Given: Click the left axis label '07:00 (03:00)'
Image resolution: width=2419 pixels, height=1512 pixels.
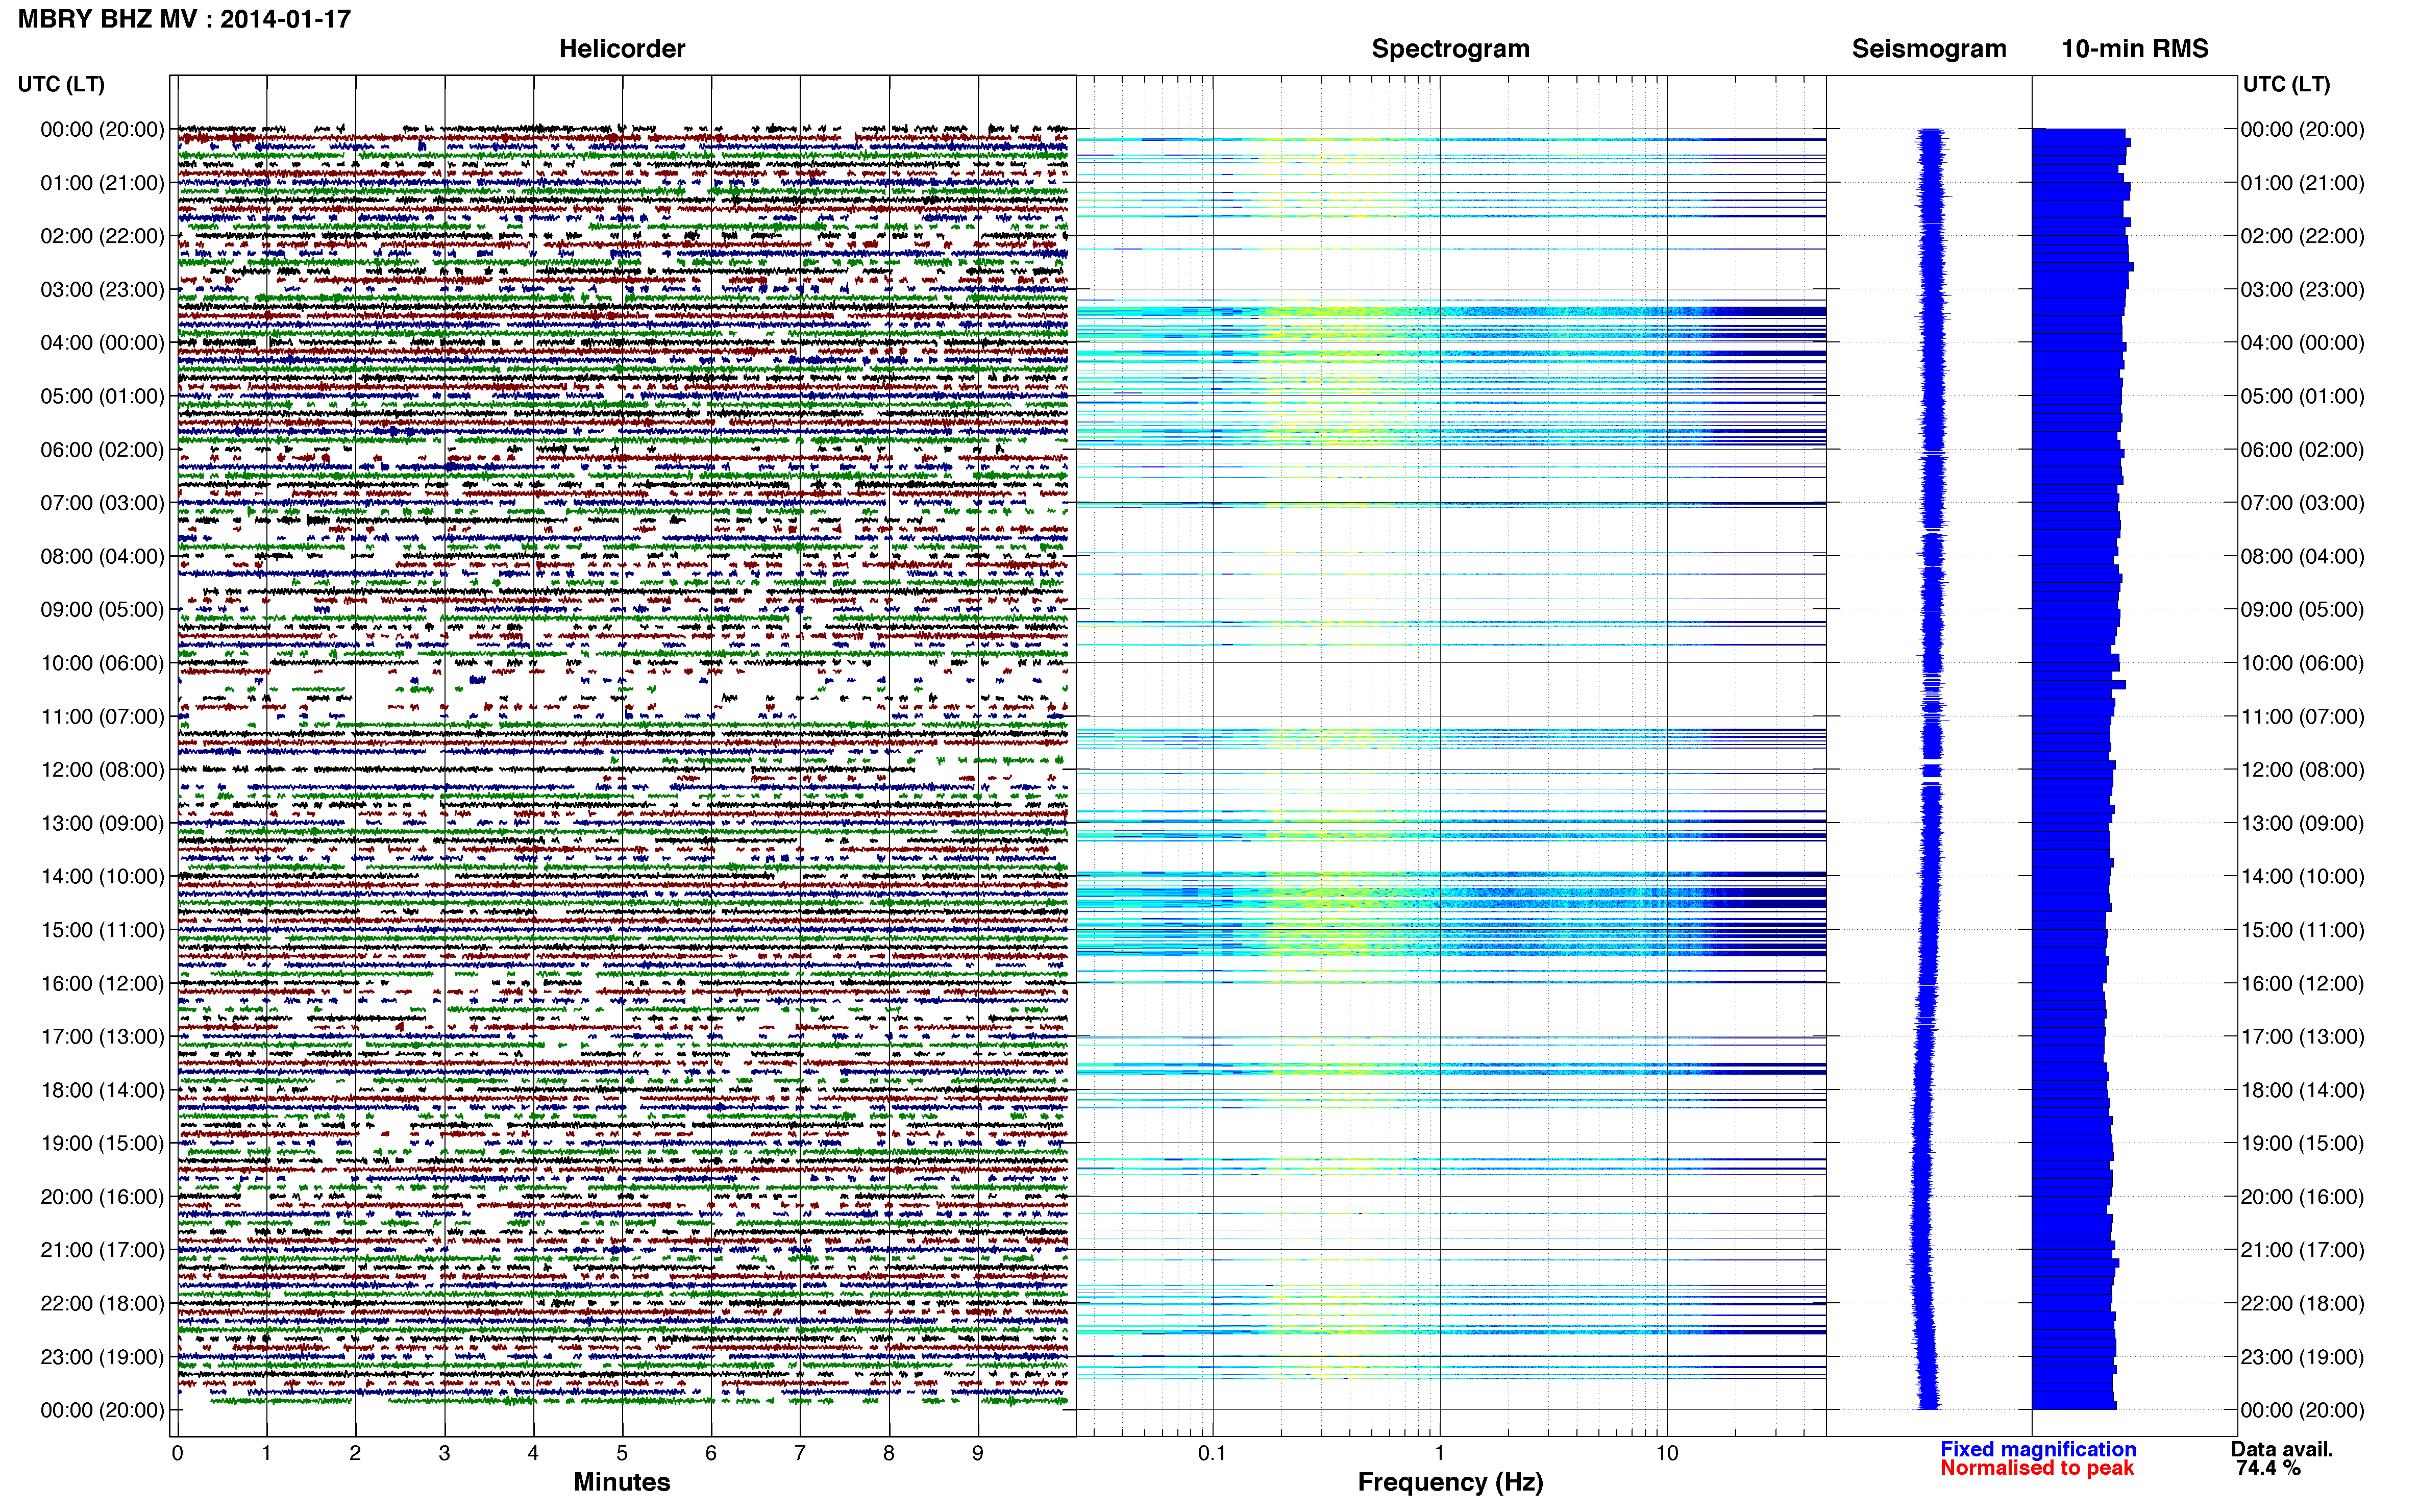Looking at the screenshot, I should click(x=102, y=503).
